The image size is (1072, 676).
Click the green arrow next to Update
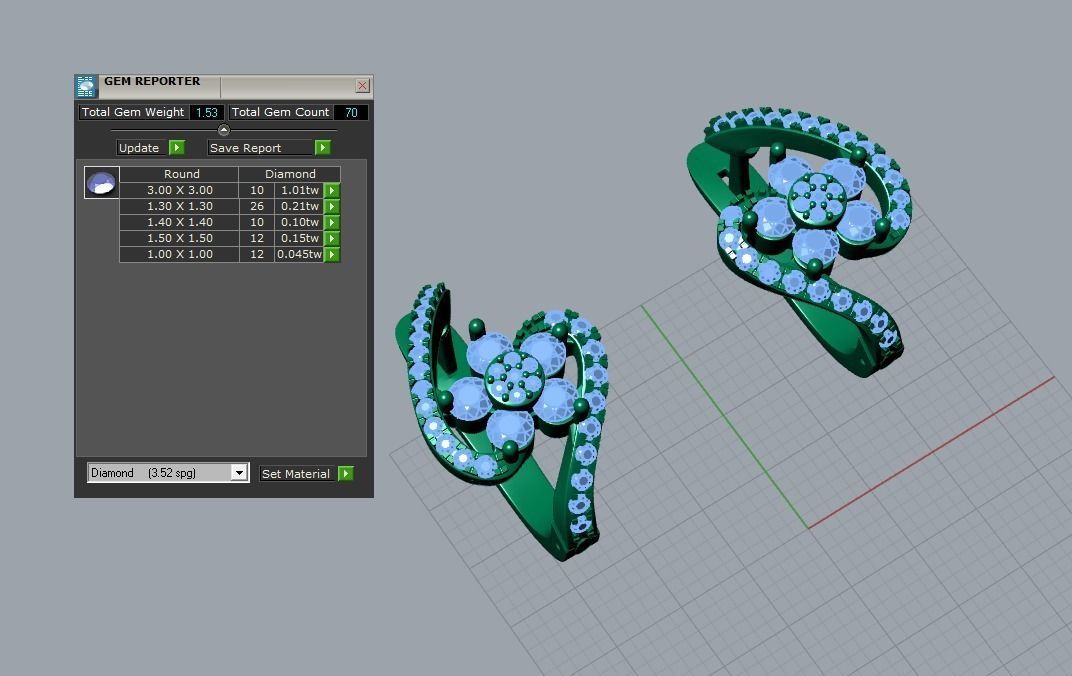coord(176,148)
